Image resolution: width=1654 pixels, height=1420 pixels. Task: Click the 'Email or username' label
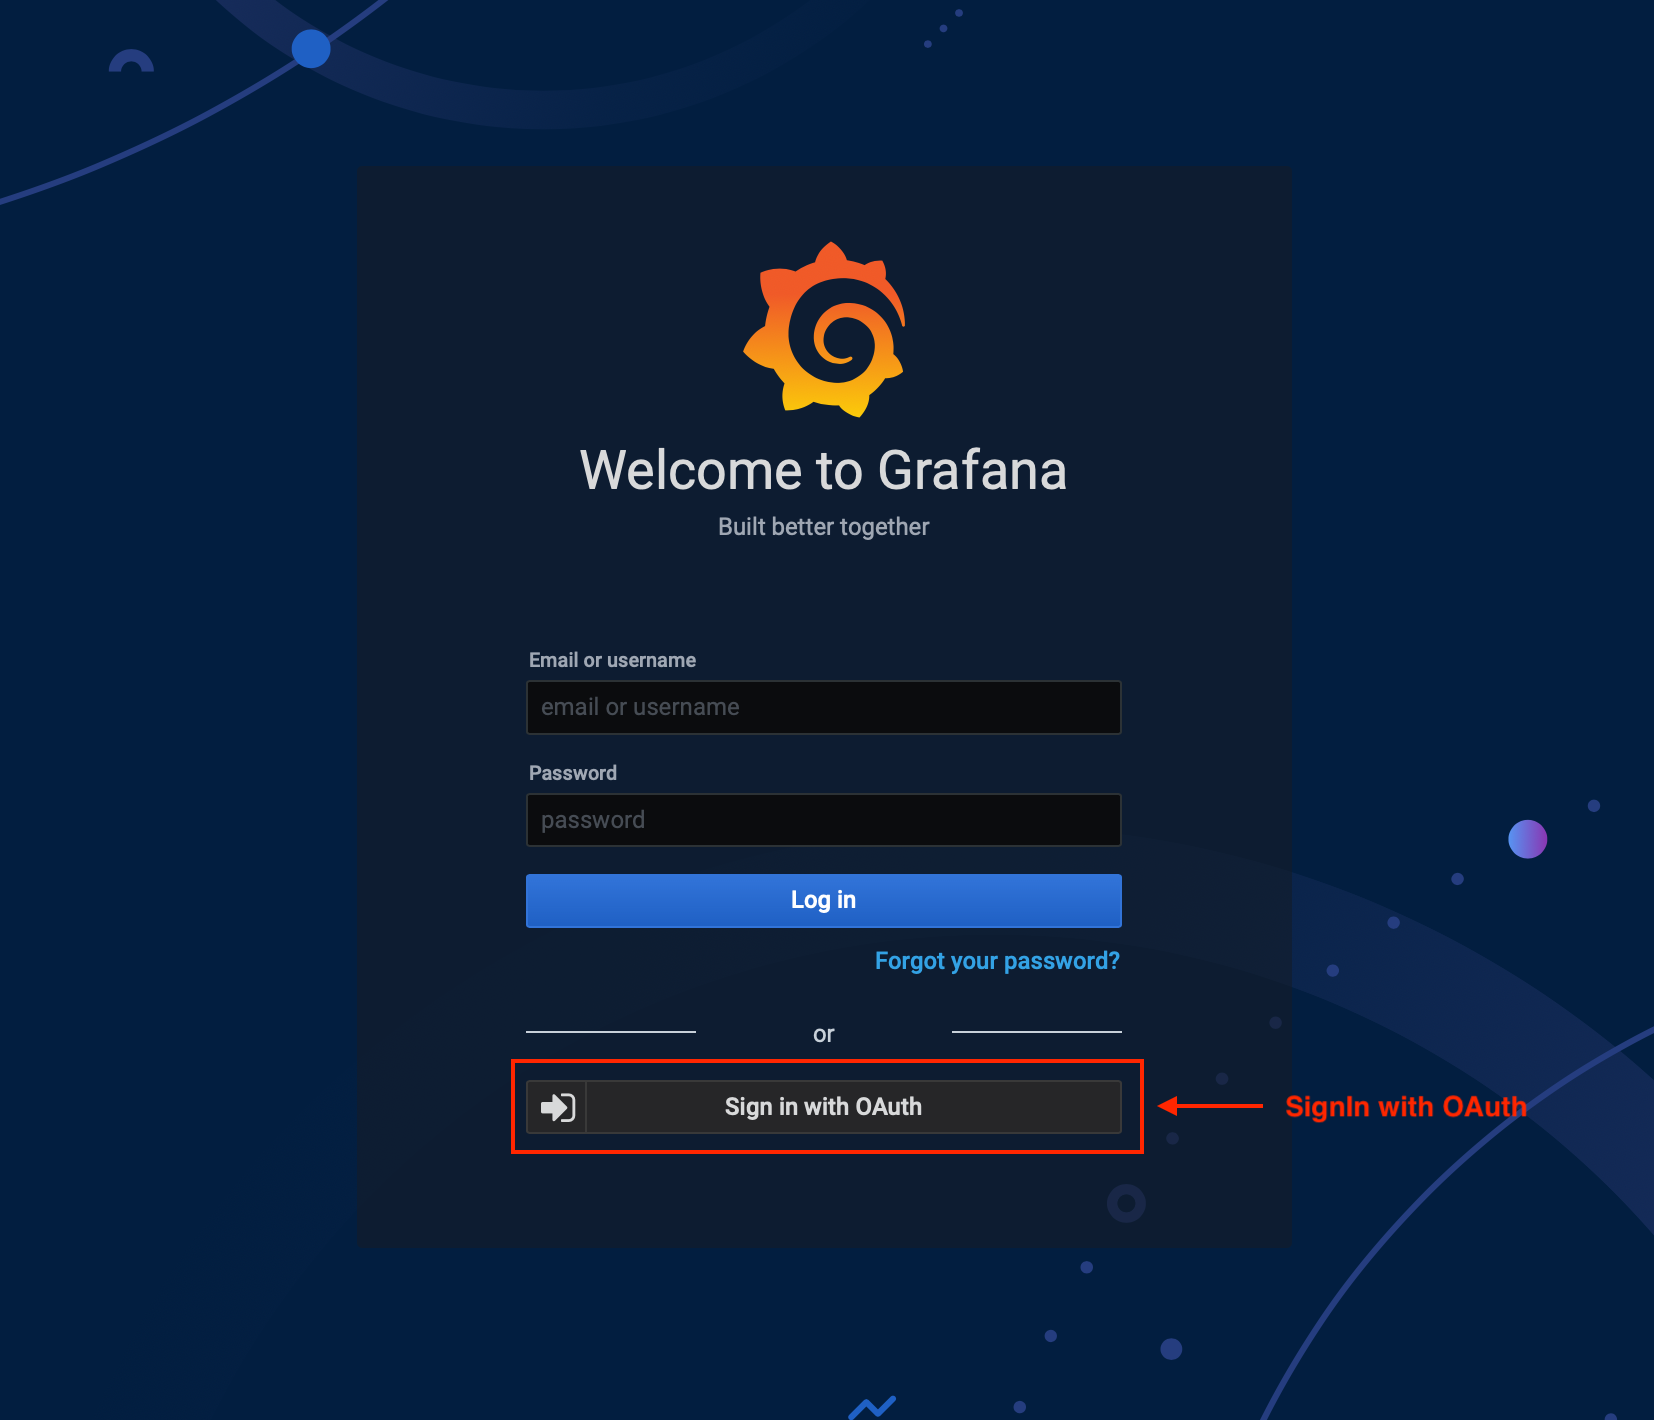pyautogui.click(x=612, y=660)
